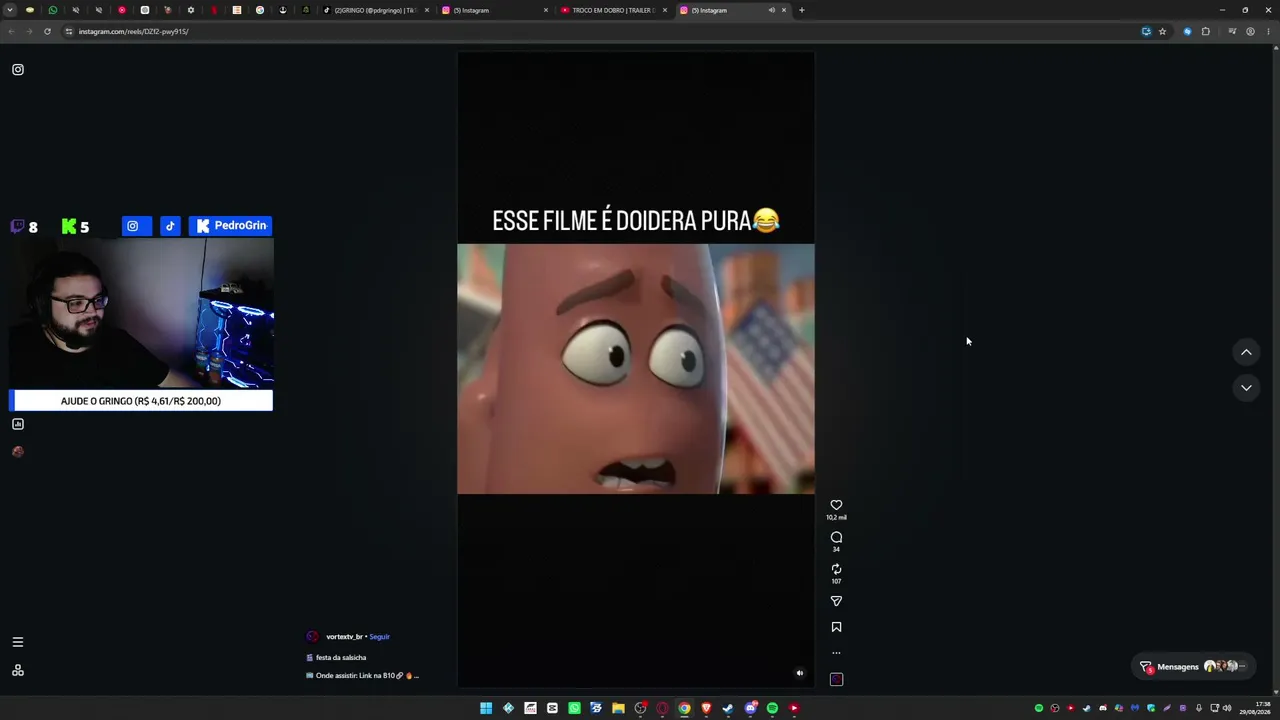Viewport: 1280px width, 720px height.
Task: Open the dashboard icon in Instagram's sidebar
Action: click(x=18, y=424)
